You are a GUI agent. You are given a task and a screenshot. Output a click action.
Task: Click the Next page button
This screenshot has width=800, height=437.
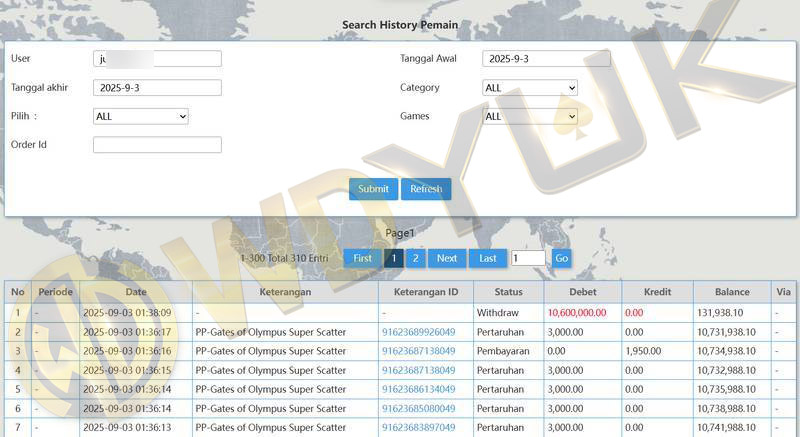[447, 258]
